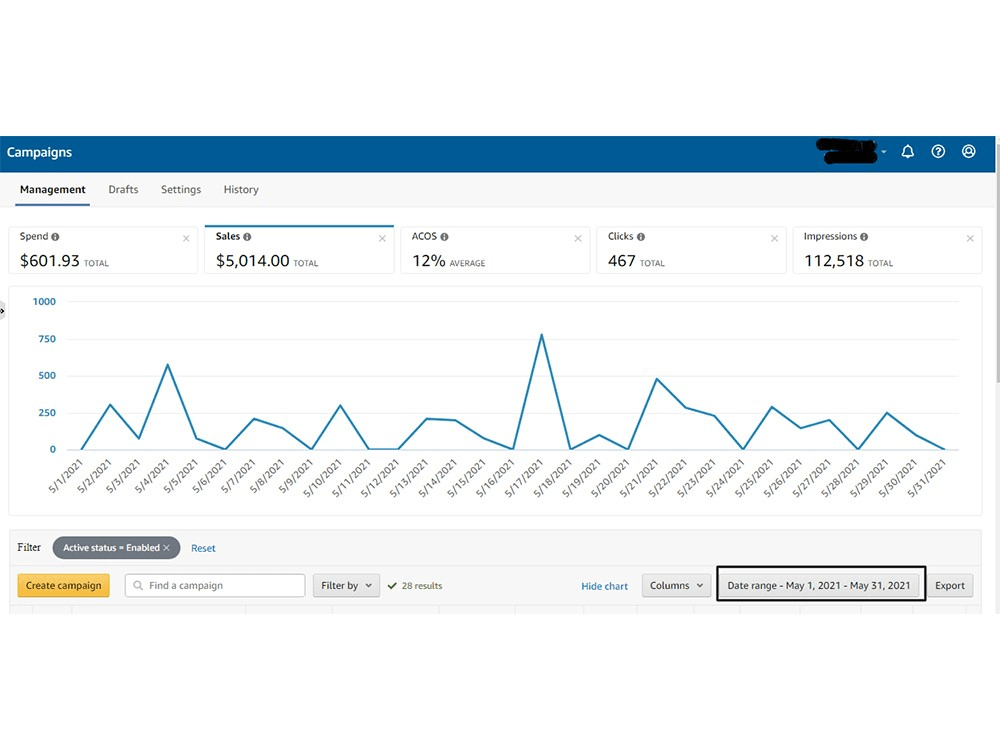Open the notifications bell icon
1000x750 pixels.
(x=908, y=152)
